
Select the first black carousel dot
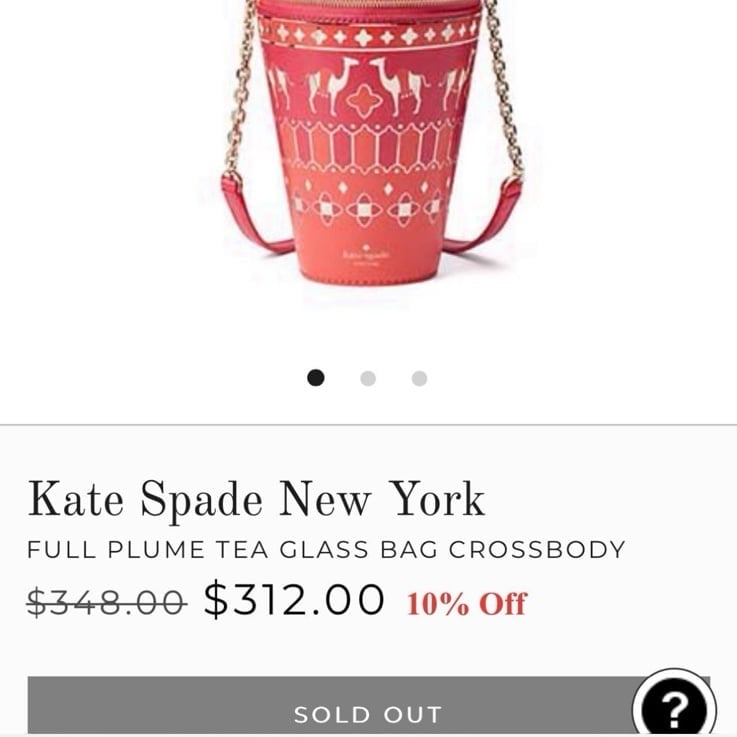pos(315,378)
